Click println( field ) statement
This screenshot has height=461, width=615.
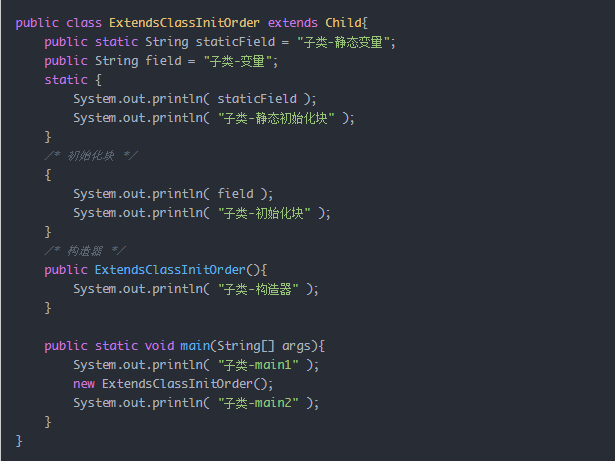[173, 194]
